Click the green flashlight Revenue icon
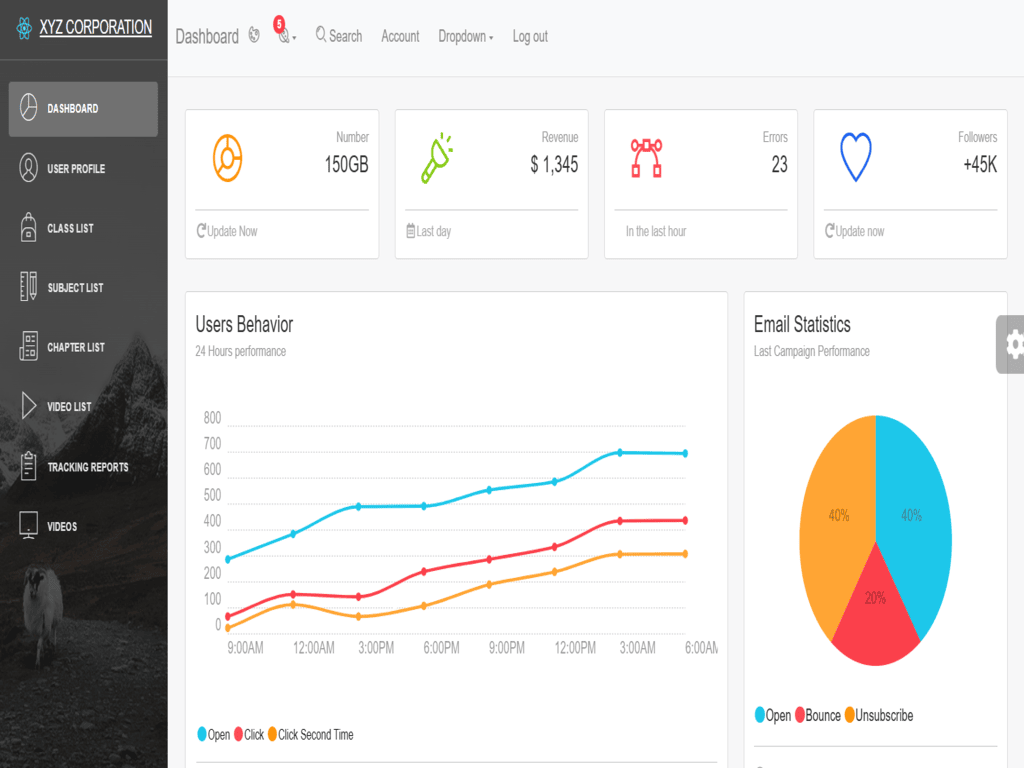This screenshot has height=768, width=1024. (x=436, y=158)
